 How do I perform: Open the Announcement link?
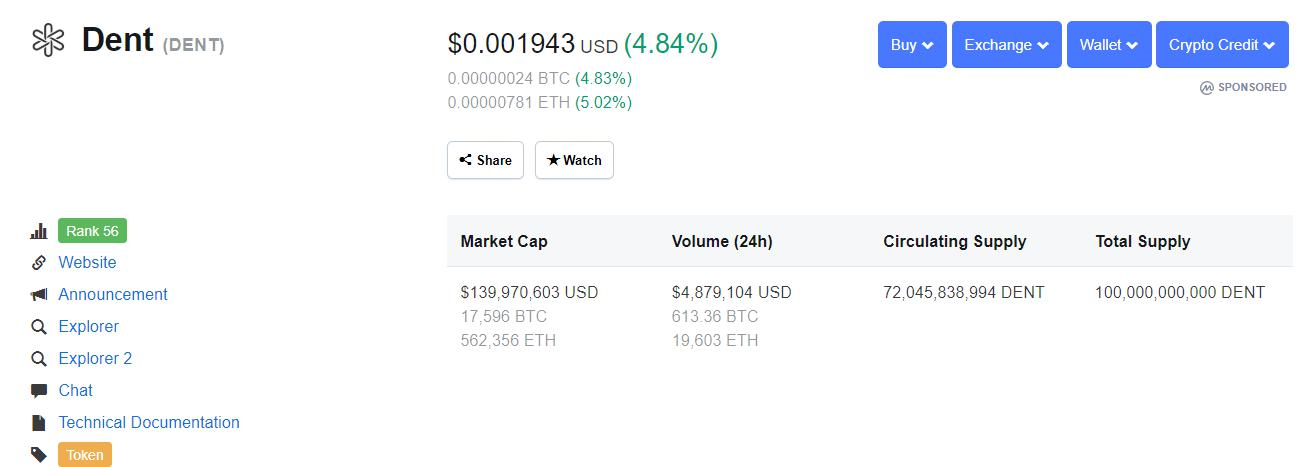pyautogui.click(x=113, y=295)
